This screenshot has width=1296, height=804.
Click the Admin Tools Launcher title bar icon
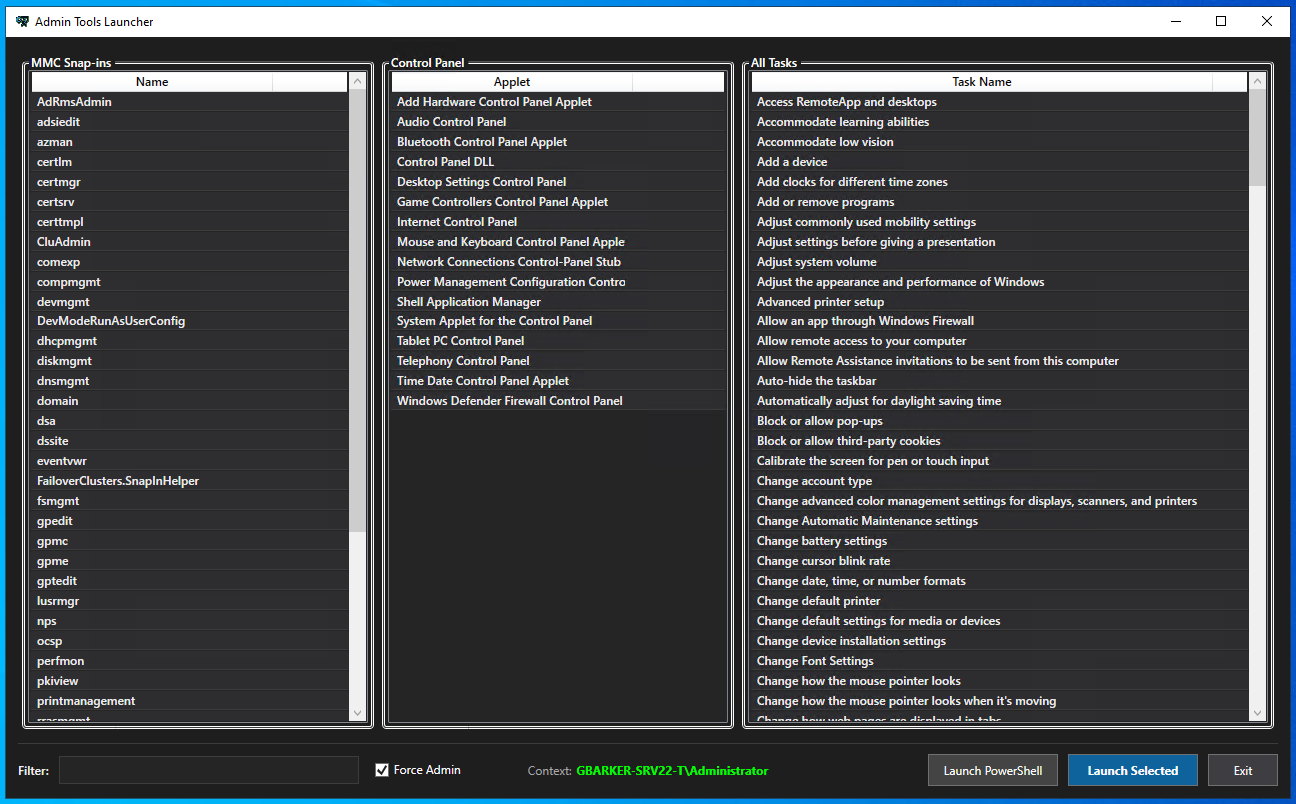point(22,21)
